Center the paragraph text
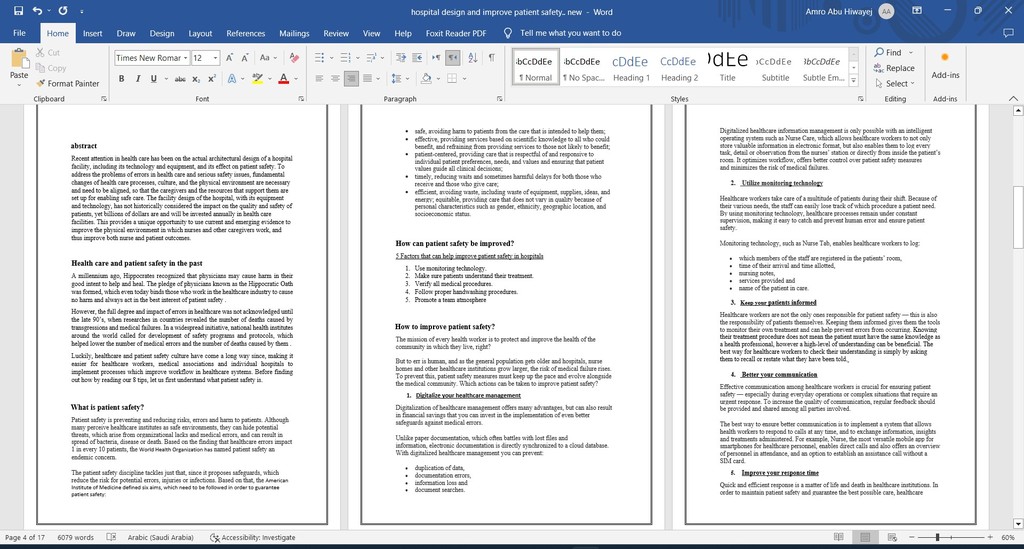The image size is (1024, 549). pyautogui.click(x=335, y=79)
